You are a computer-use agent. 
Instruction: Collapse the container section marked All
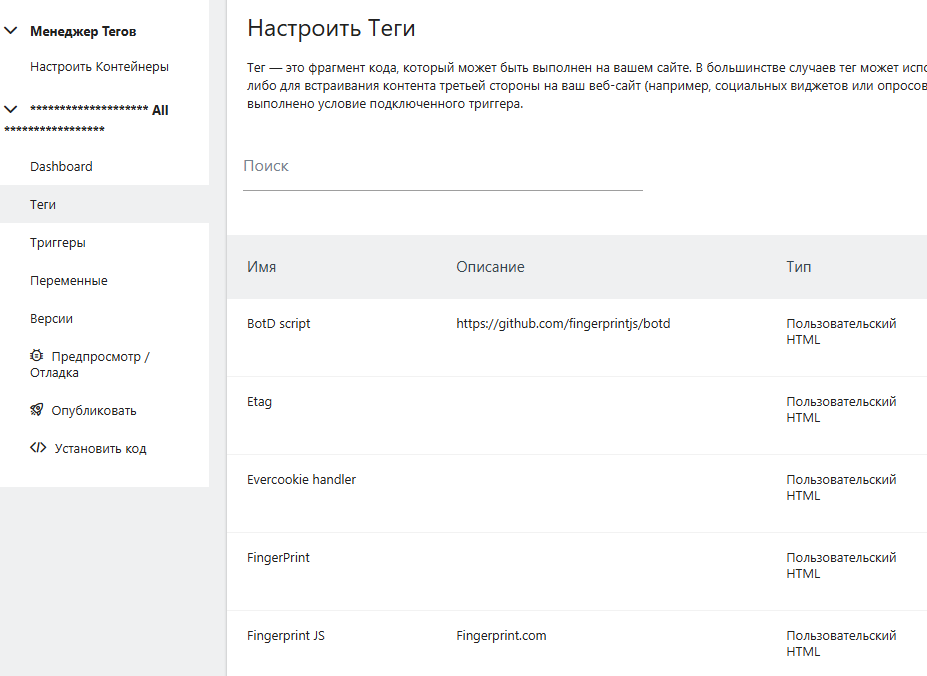(x=9, y=110)
